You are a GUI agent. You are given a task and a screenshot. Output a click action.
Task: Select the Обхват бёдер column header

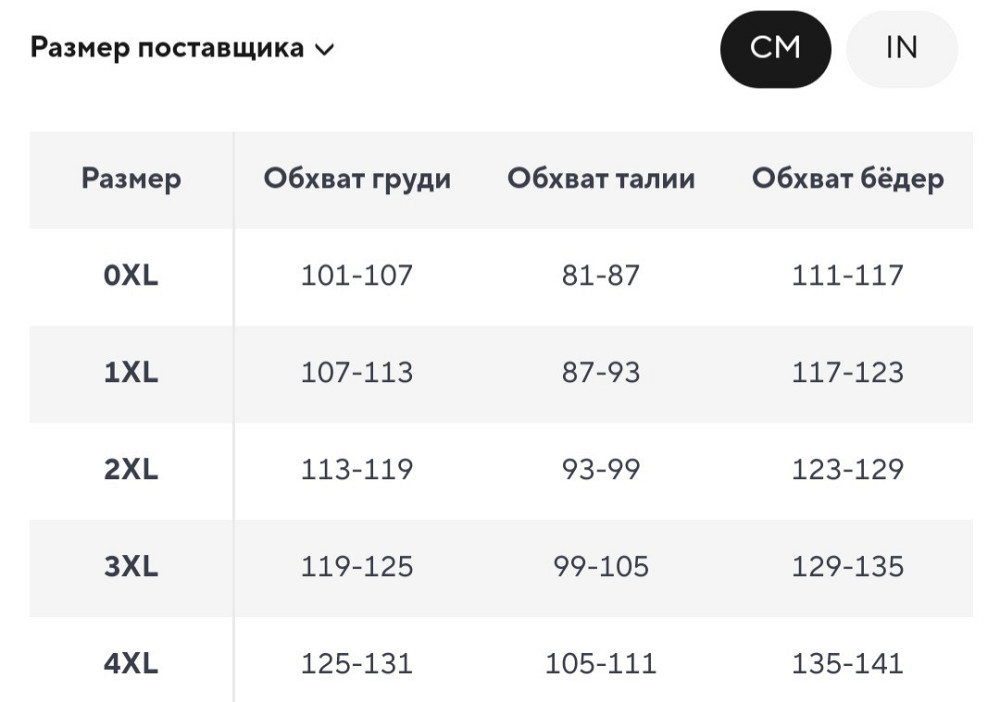[x=848, y=179]
